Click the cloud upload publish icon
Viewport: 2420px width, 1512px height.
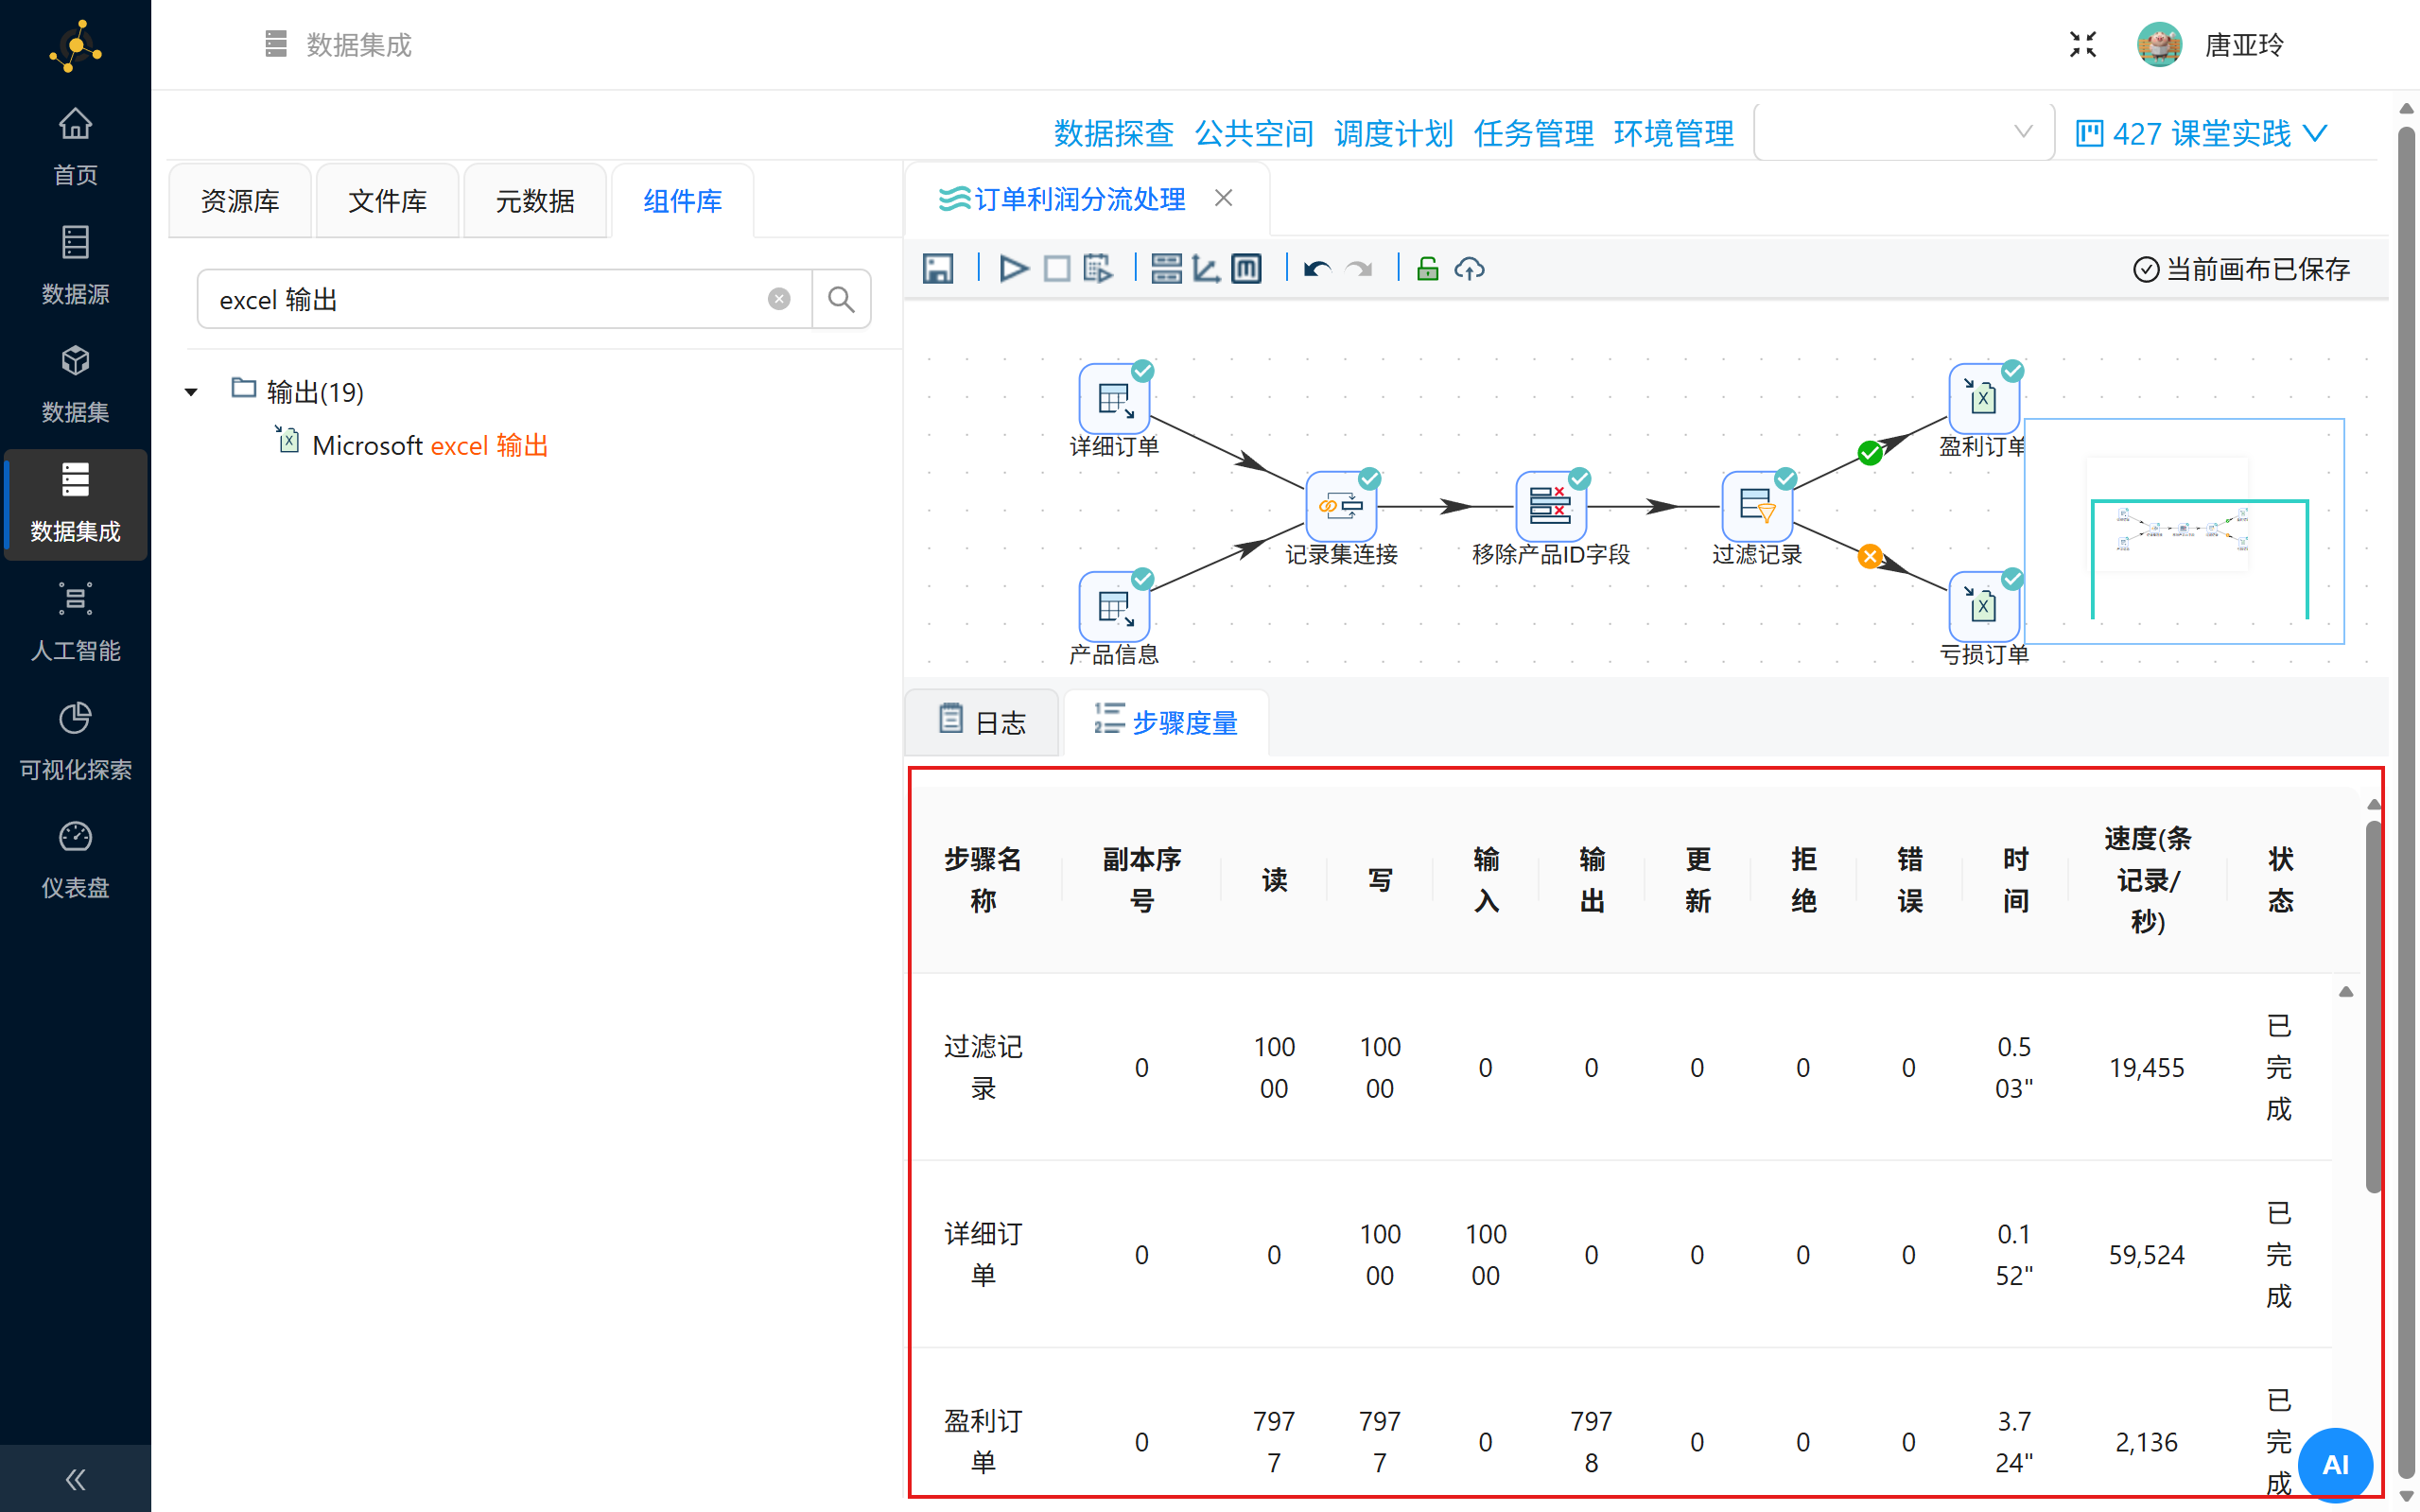pos(1469,269)
